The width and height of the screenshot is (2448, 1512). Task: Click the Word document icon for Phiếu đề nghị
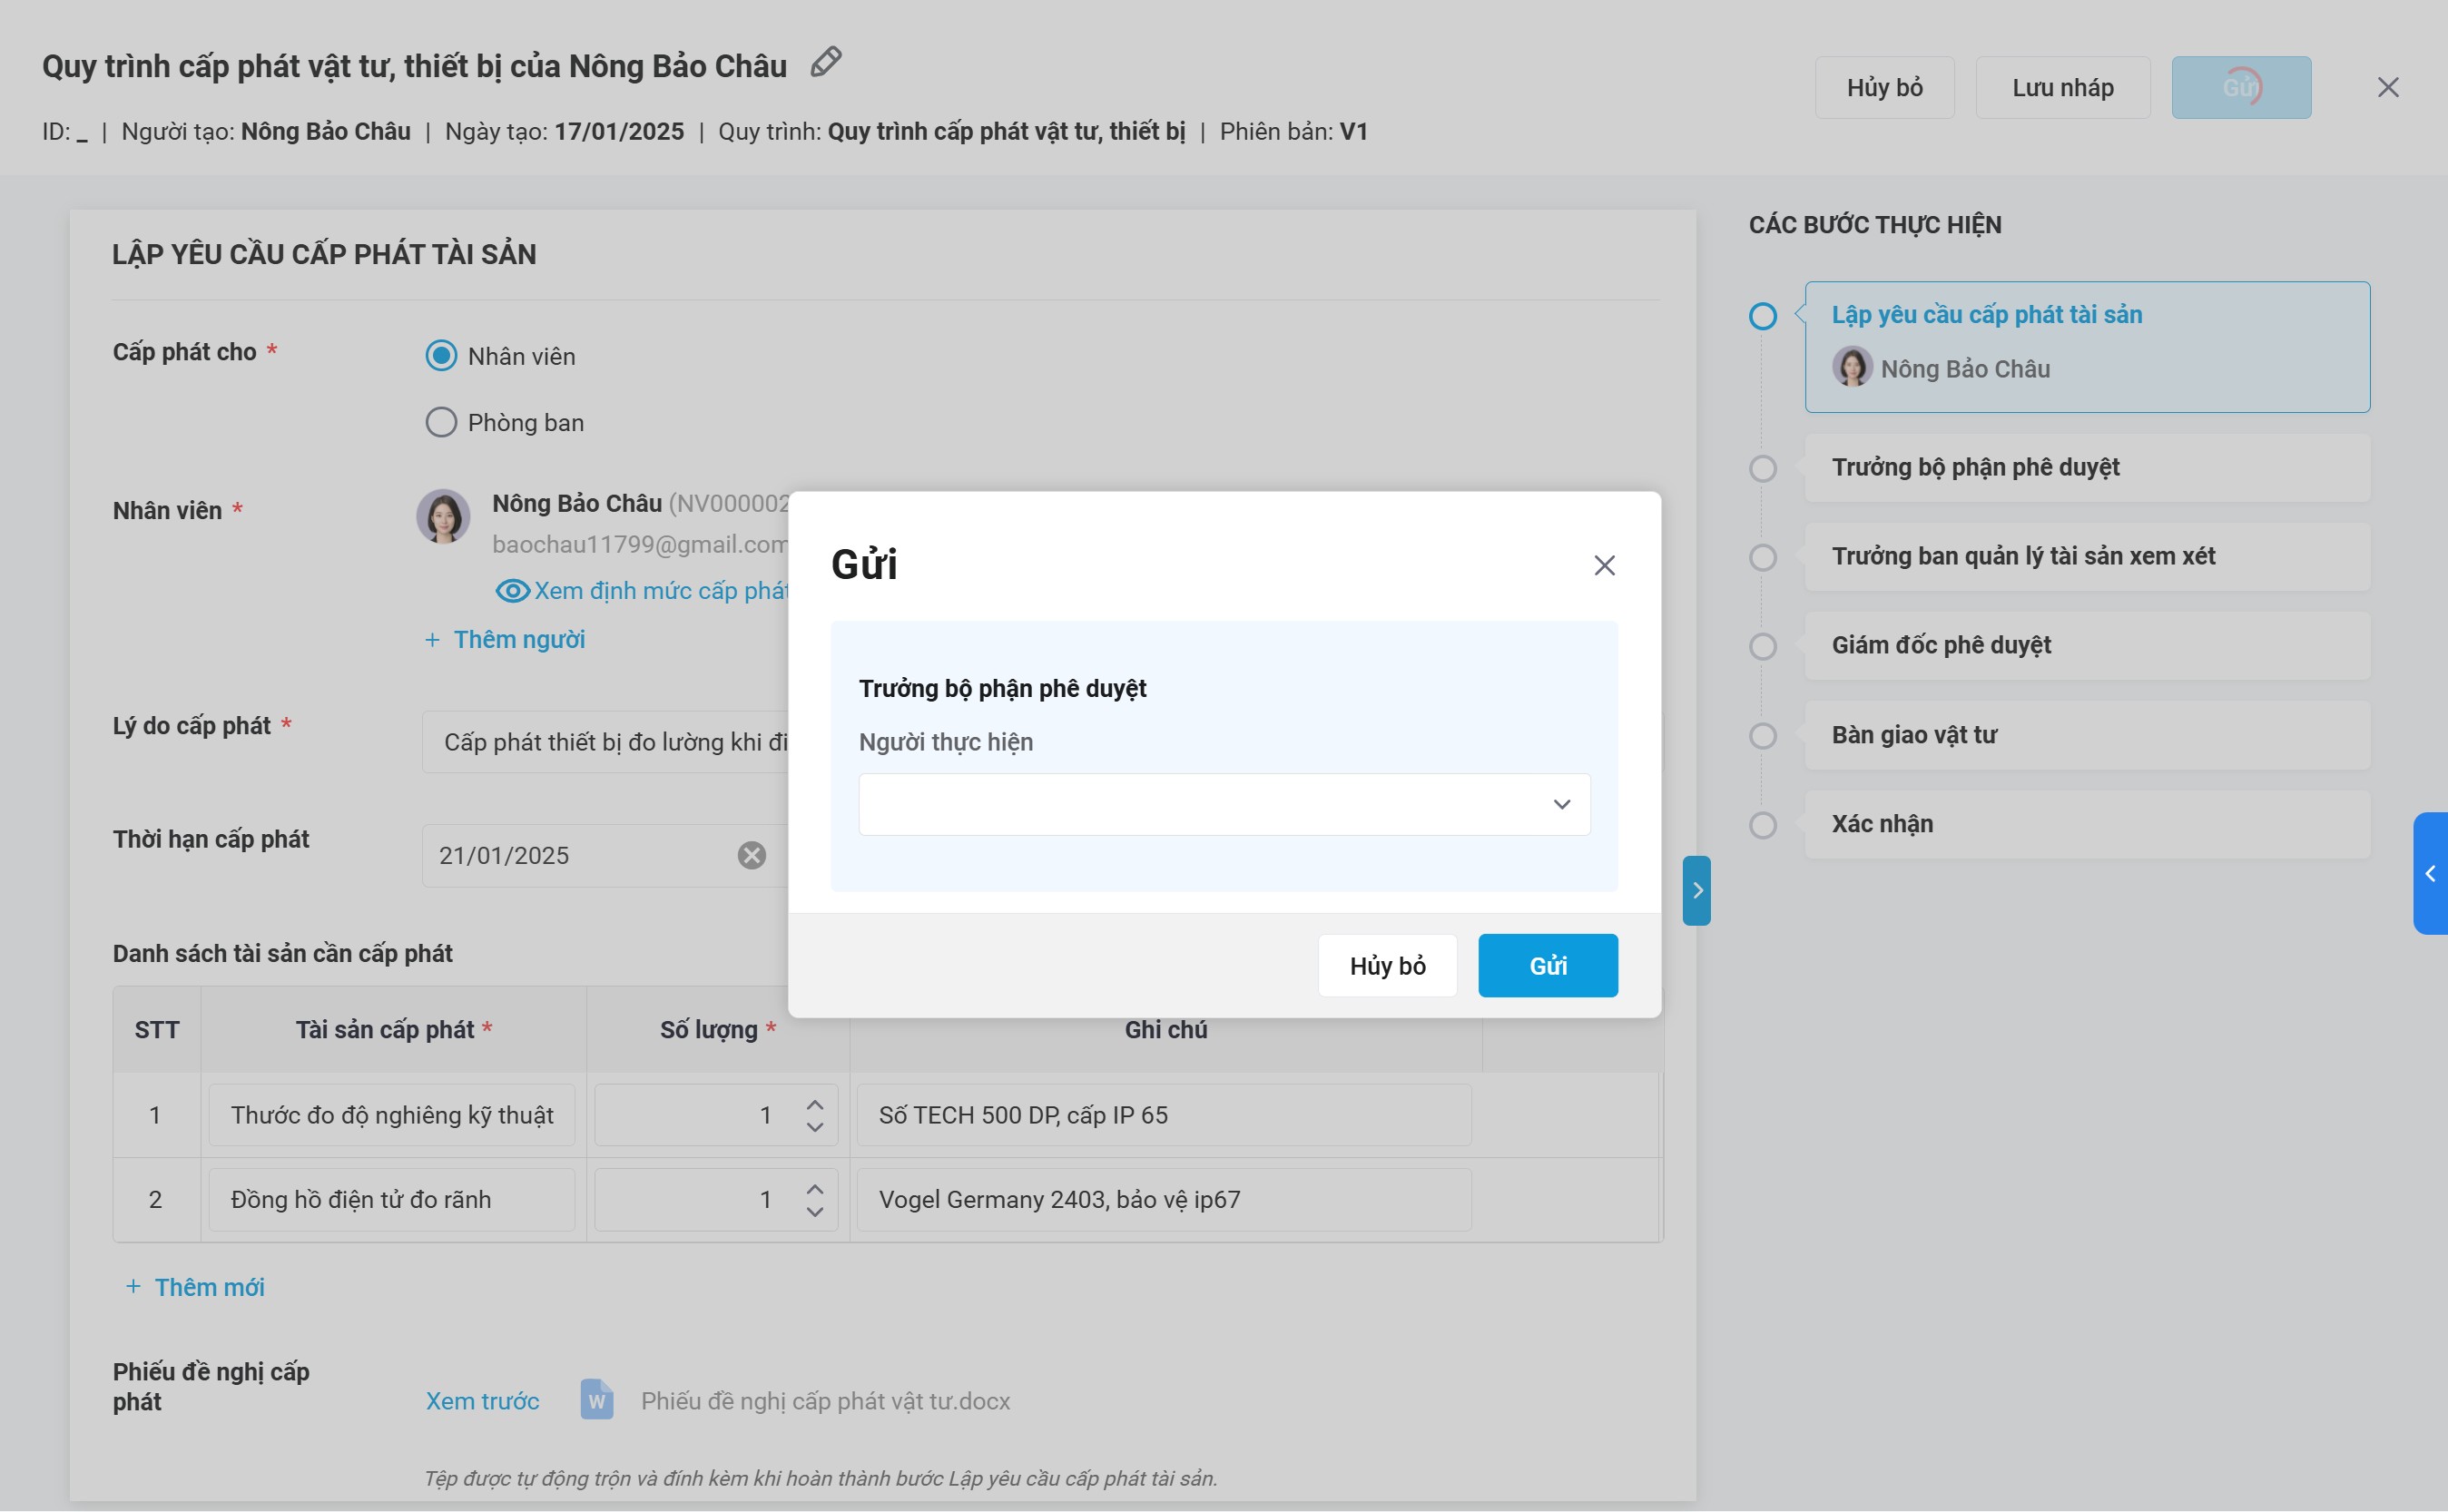tap(596, 1400)
